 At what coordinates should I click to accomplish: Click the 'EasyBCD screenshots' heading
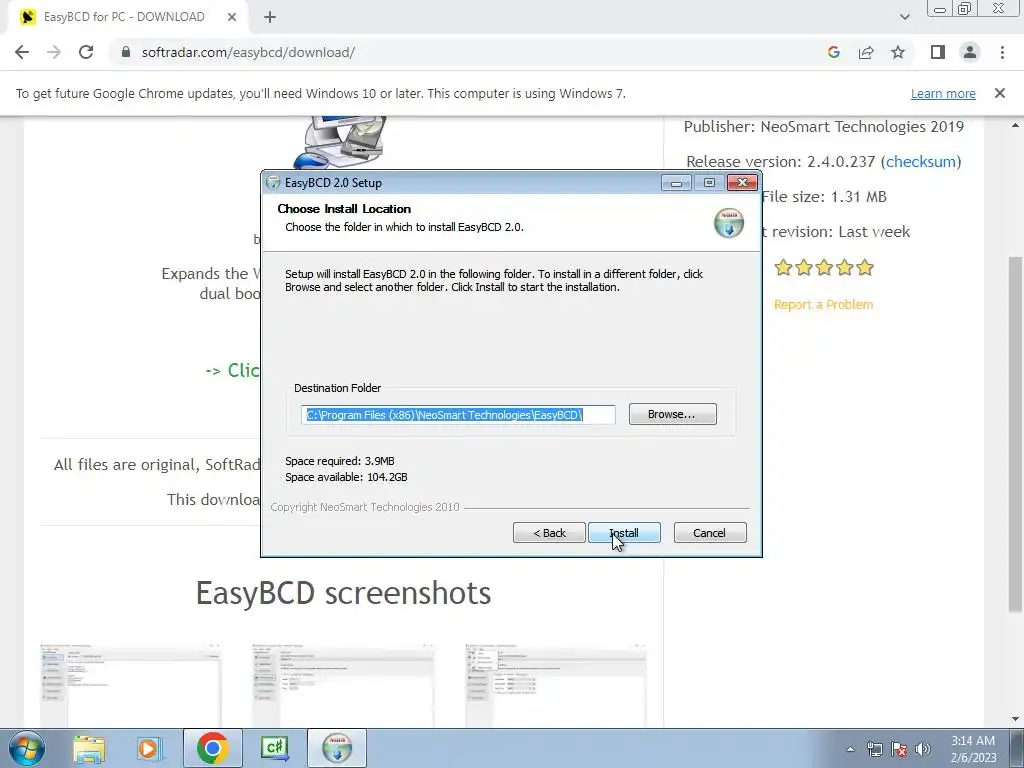pyautogui.click(x=344, y=593)
